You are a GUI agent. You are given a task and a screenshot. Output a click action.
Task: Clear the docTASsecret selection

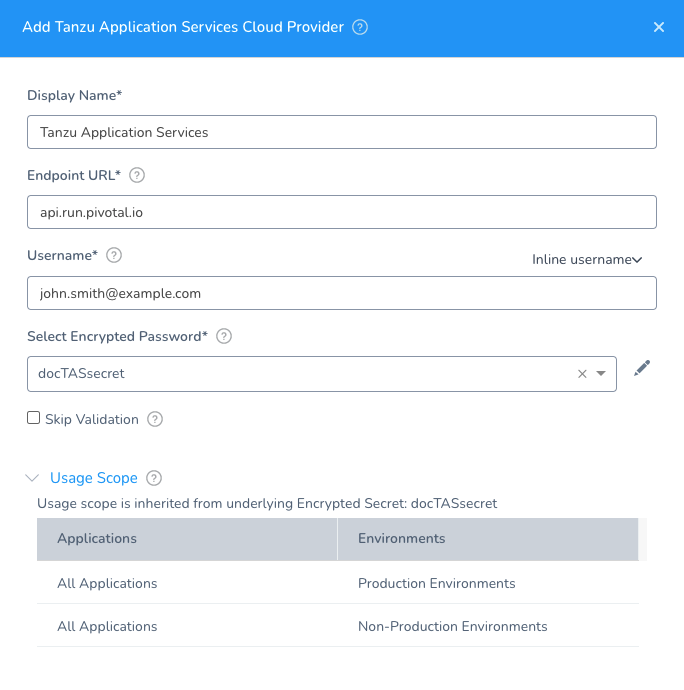tap(582, 374)
